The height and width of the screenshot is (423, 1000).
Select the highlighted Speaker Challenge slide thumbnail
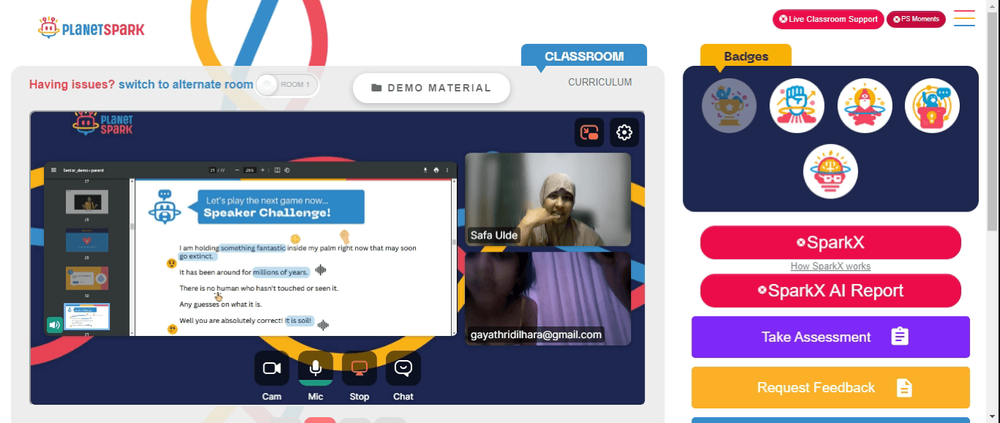[x=87, y=316]
